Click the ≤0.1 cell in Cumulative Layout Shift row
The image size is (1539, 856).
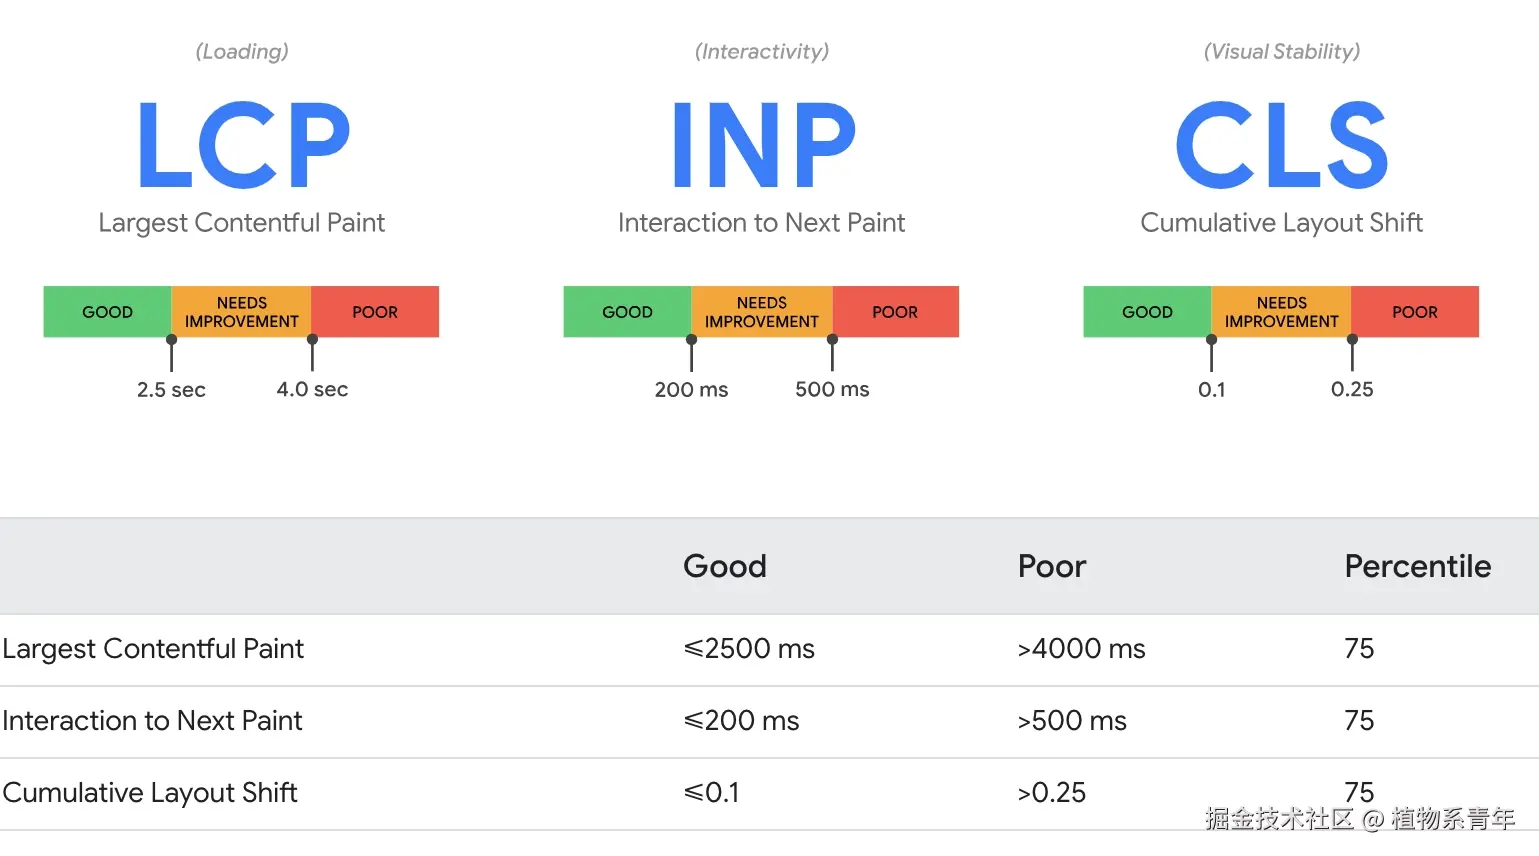[711, 793]
